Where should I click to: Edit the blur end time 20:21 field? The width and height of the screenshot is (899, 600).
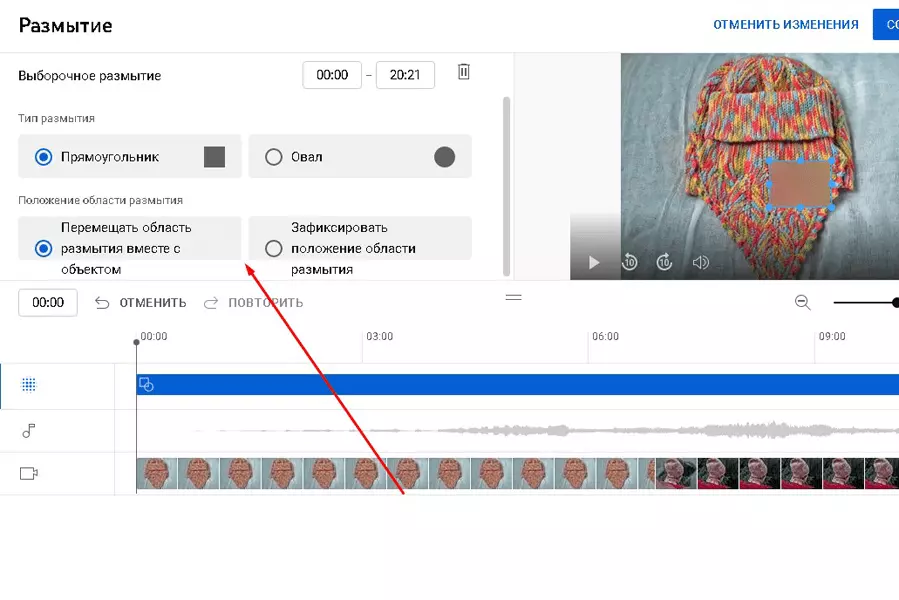405,75
